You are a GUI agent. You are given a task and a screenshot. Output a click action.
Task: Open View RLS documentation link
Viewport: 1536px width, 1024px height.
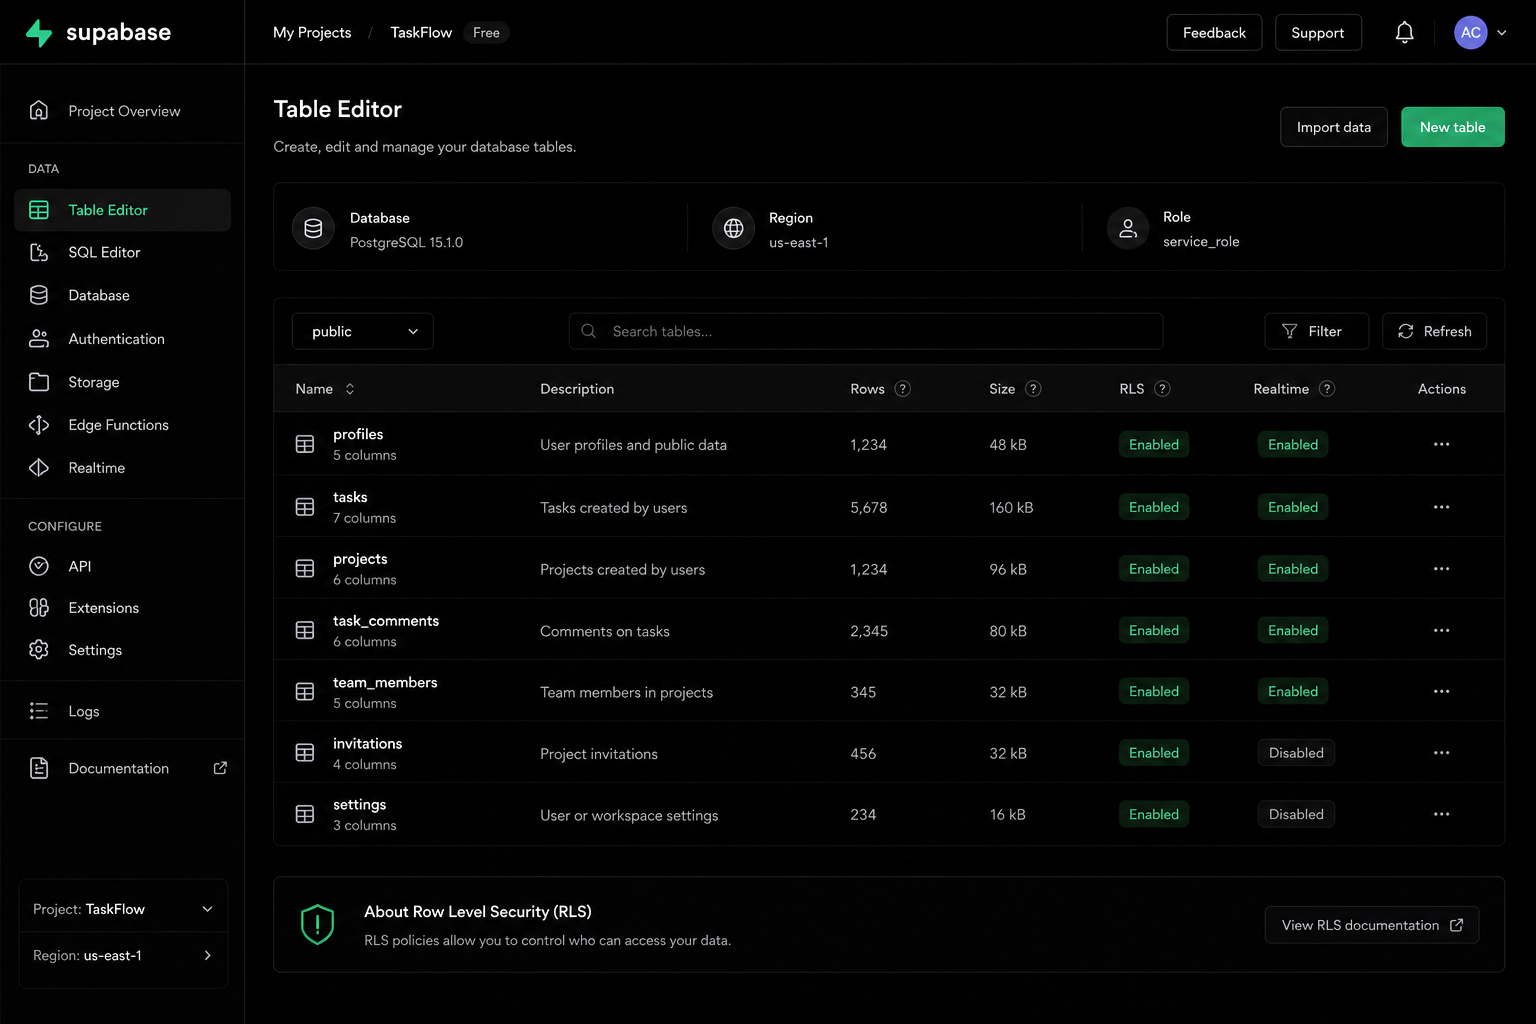(x=1371, y=925)
